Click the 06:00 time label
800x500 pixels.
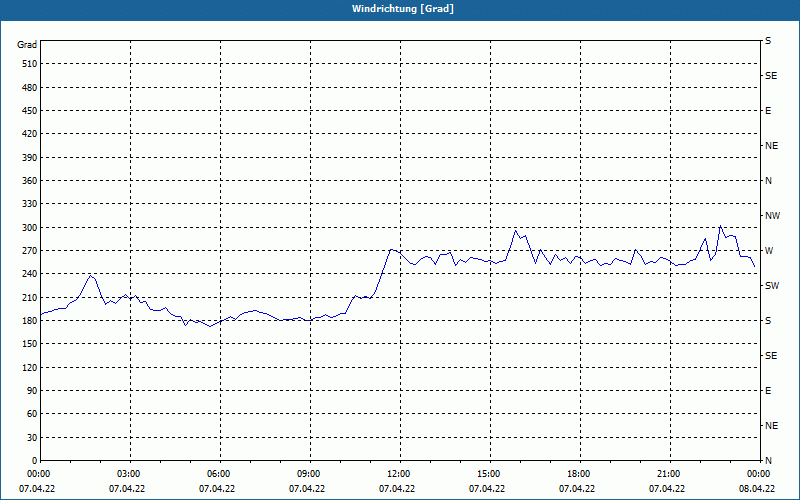[220, 474]
